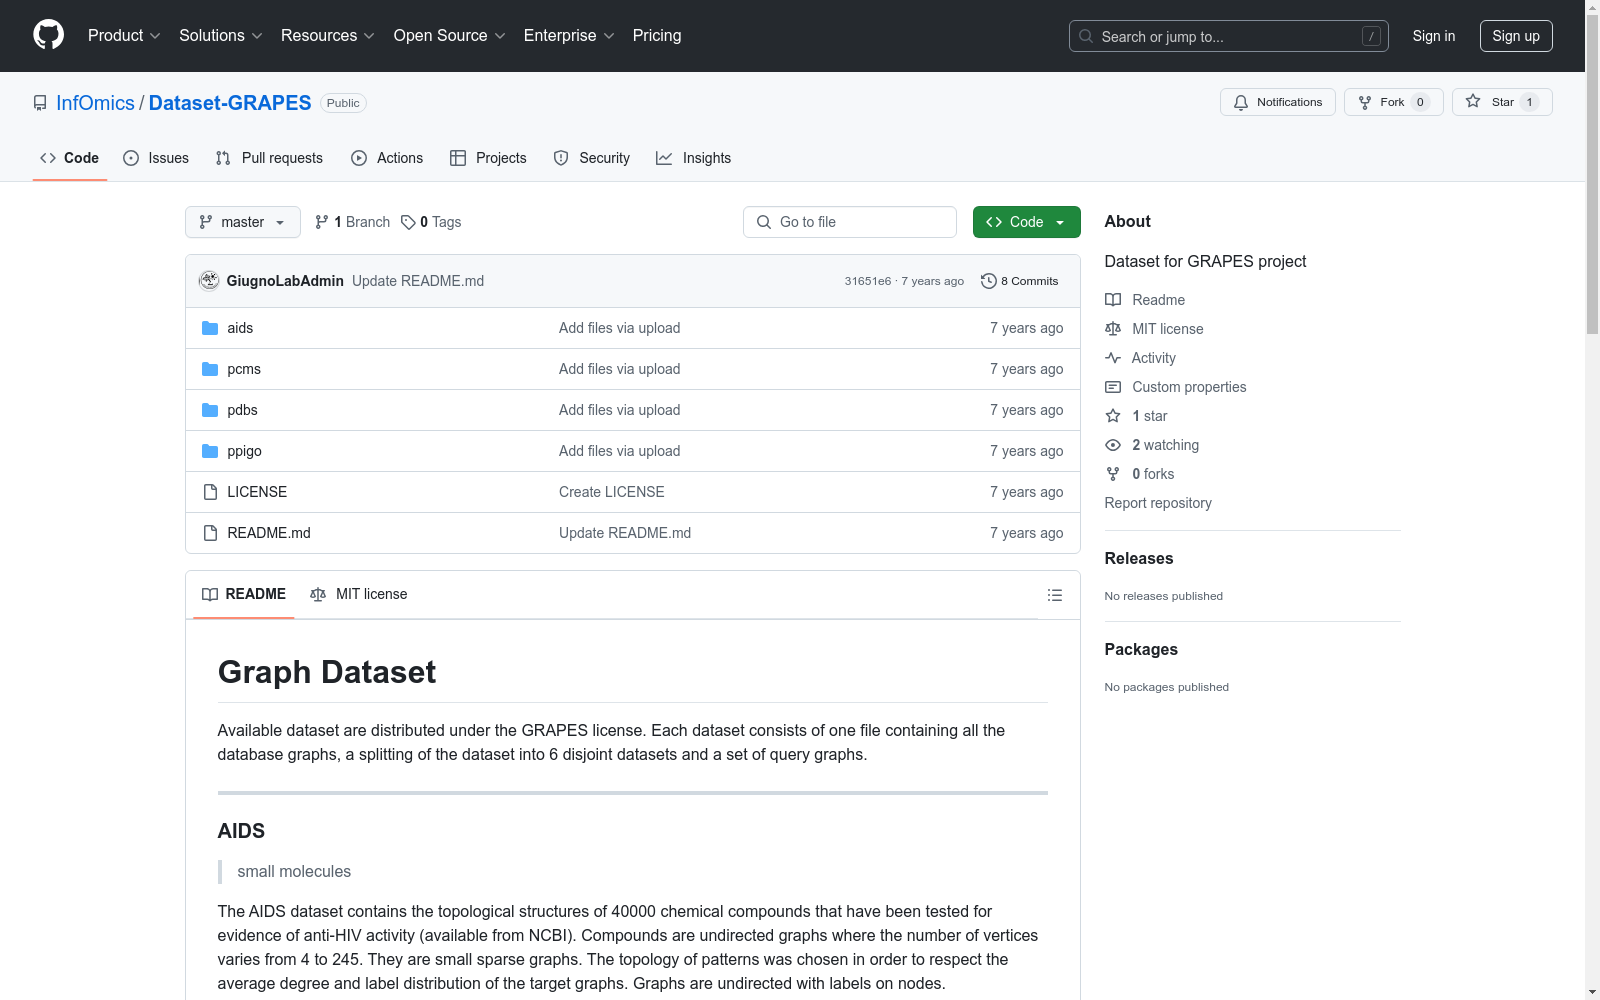Click the commits history clock icon
The height and width of the screenshot is (1000, 1600).
tap(989, 281)
